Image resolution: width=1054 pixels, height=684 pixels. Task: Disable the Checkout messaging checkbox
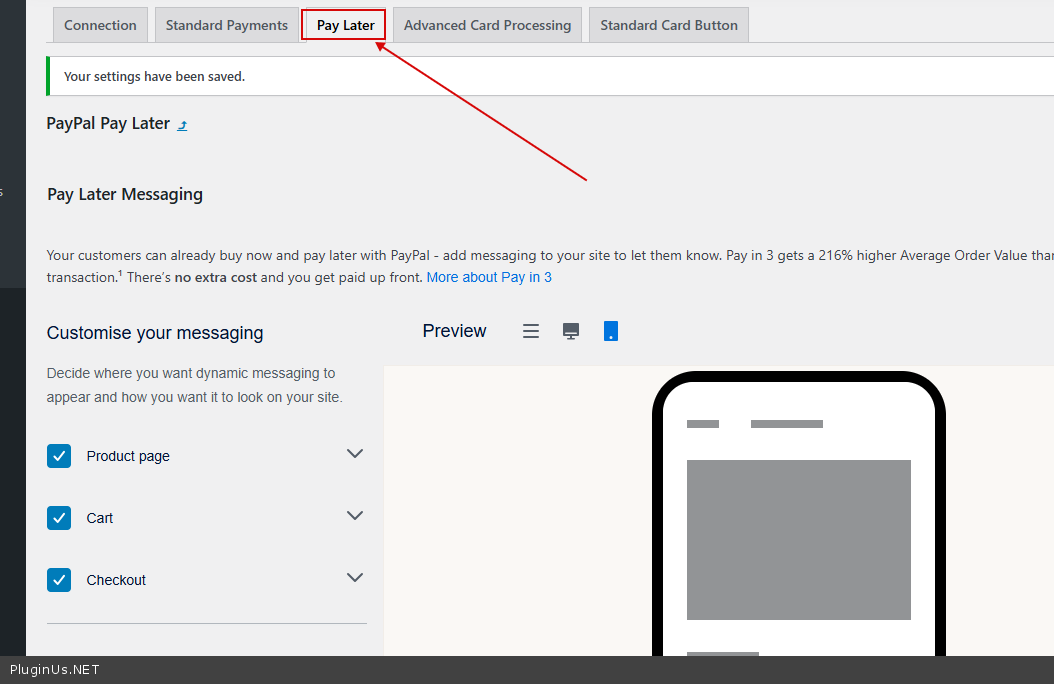59,580
